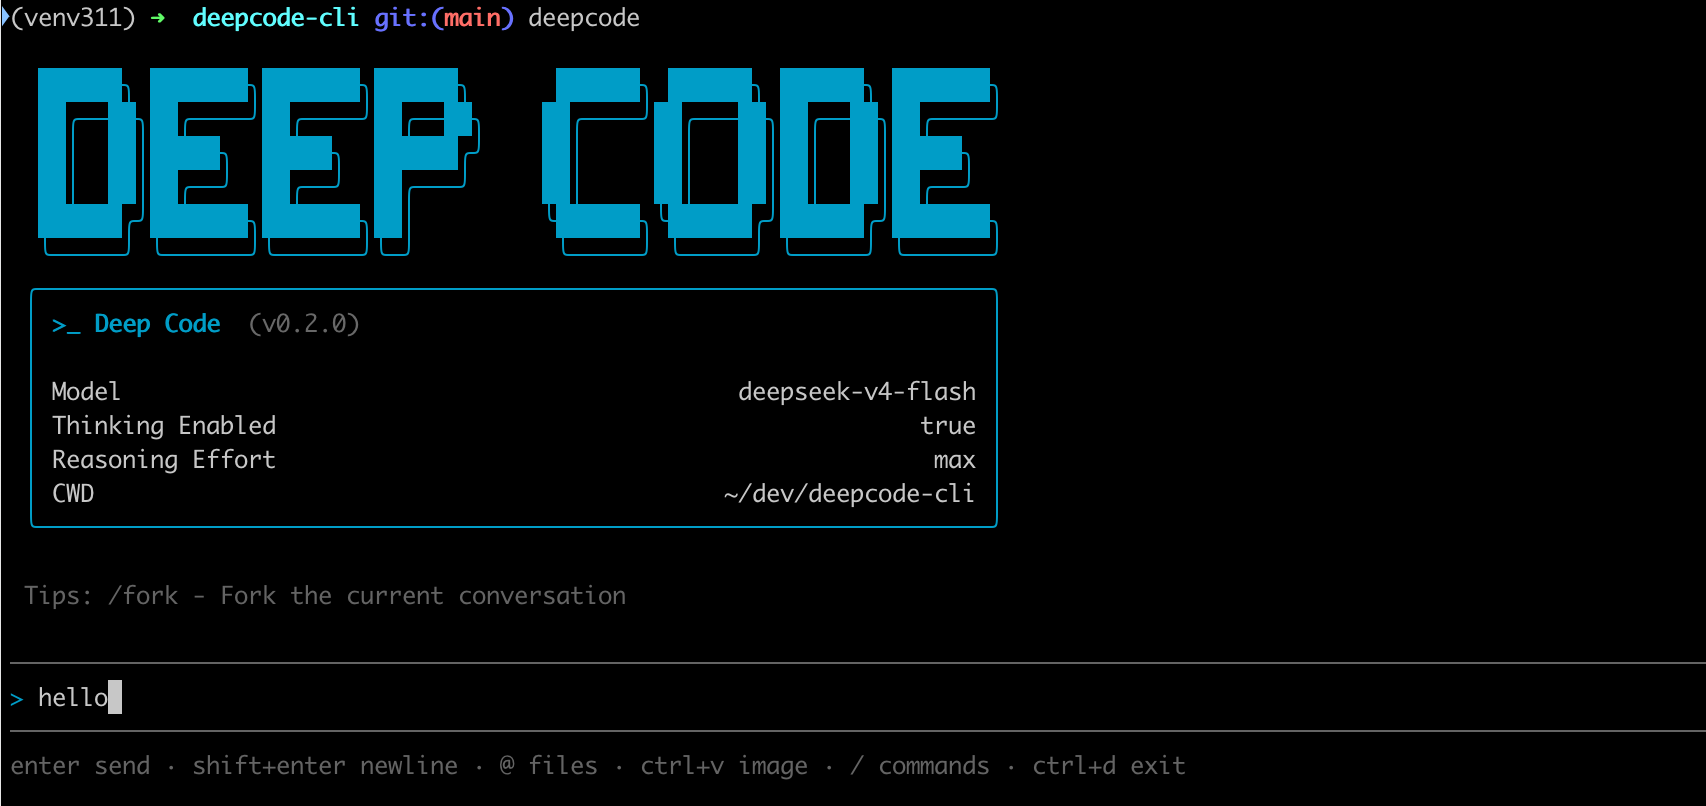
Task: Click the "@ files" hint
Action: [549, 766]
